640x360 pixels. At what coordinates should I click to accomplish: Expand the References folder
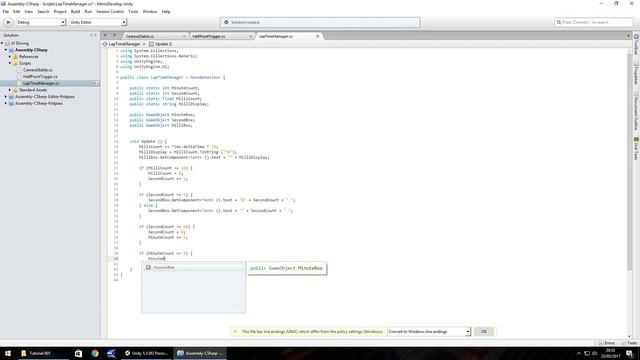coord(10,56)
